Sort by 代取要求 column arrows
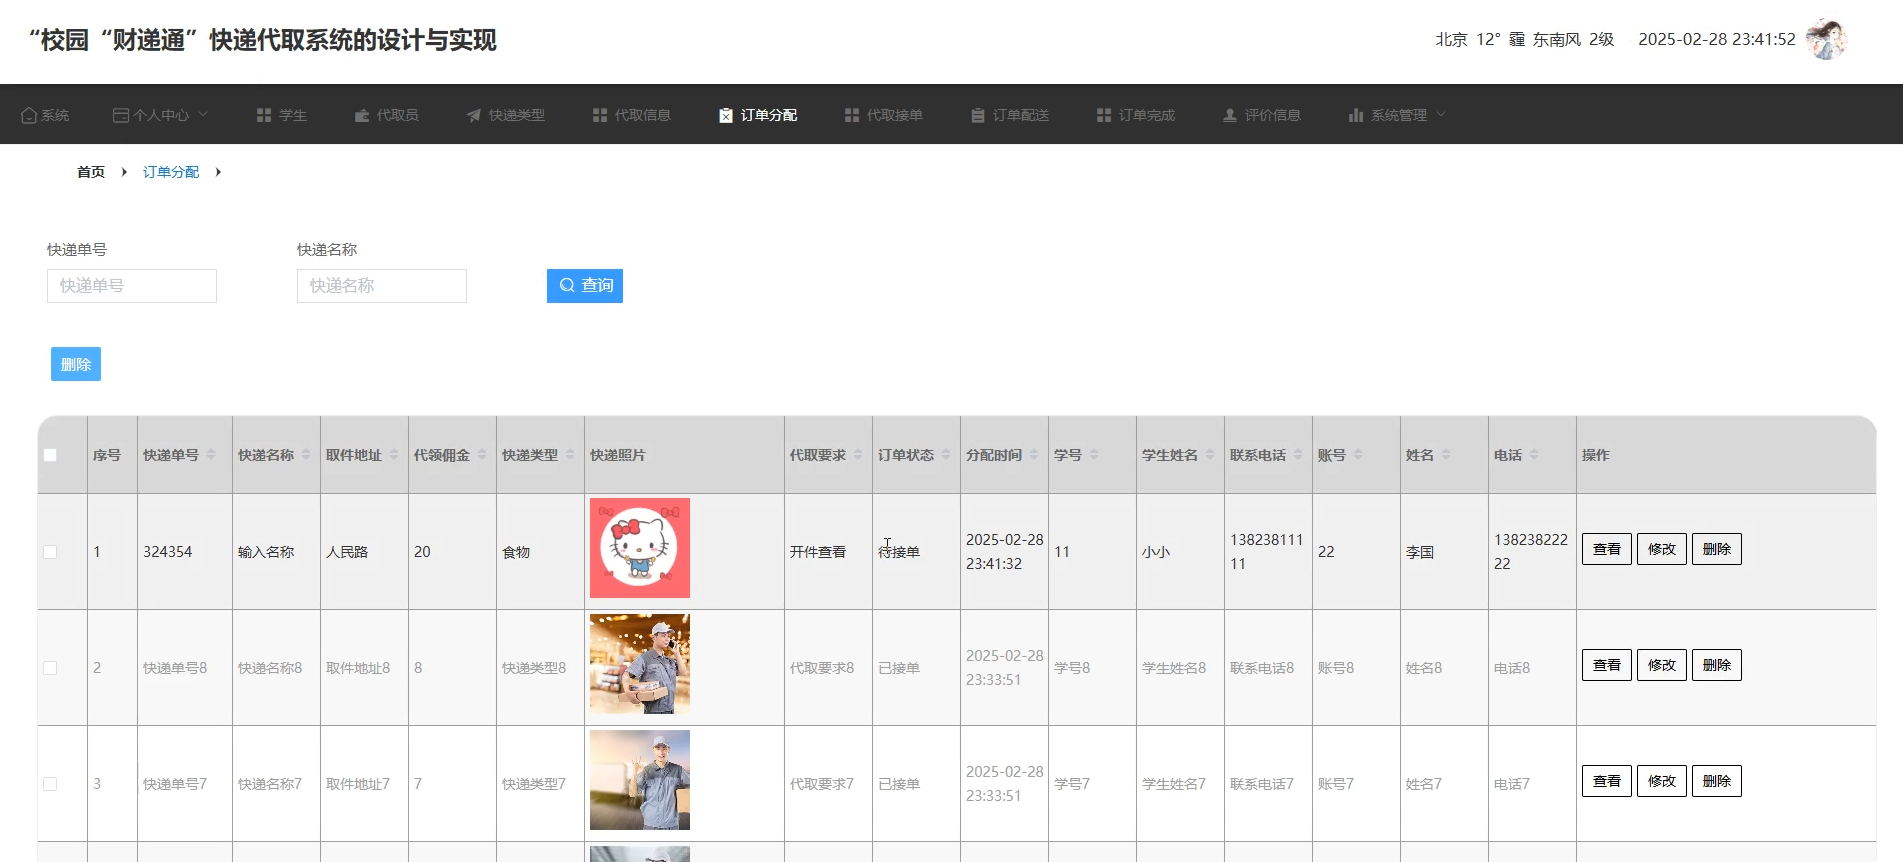This screenshot has height=862, width=1903. [x=858, y=455]
